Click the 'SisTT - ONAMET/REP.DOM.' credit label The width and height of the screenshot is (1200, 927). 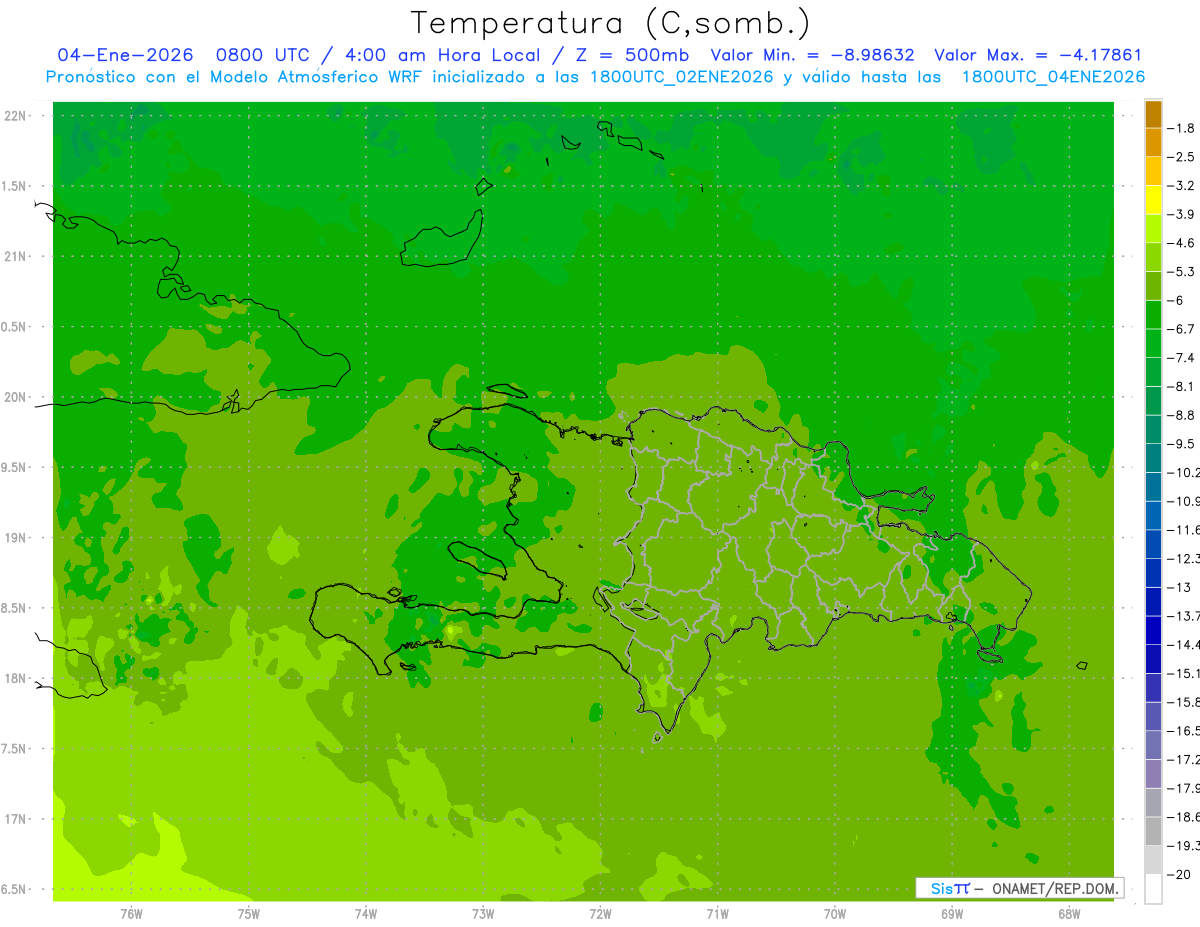1019,888
